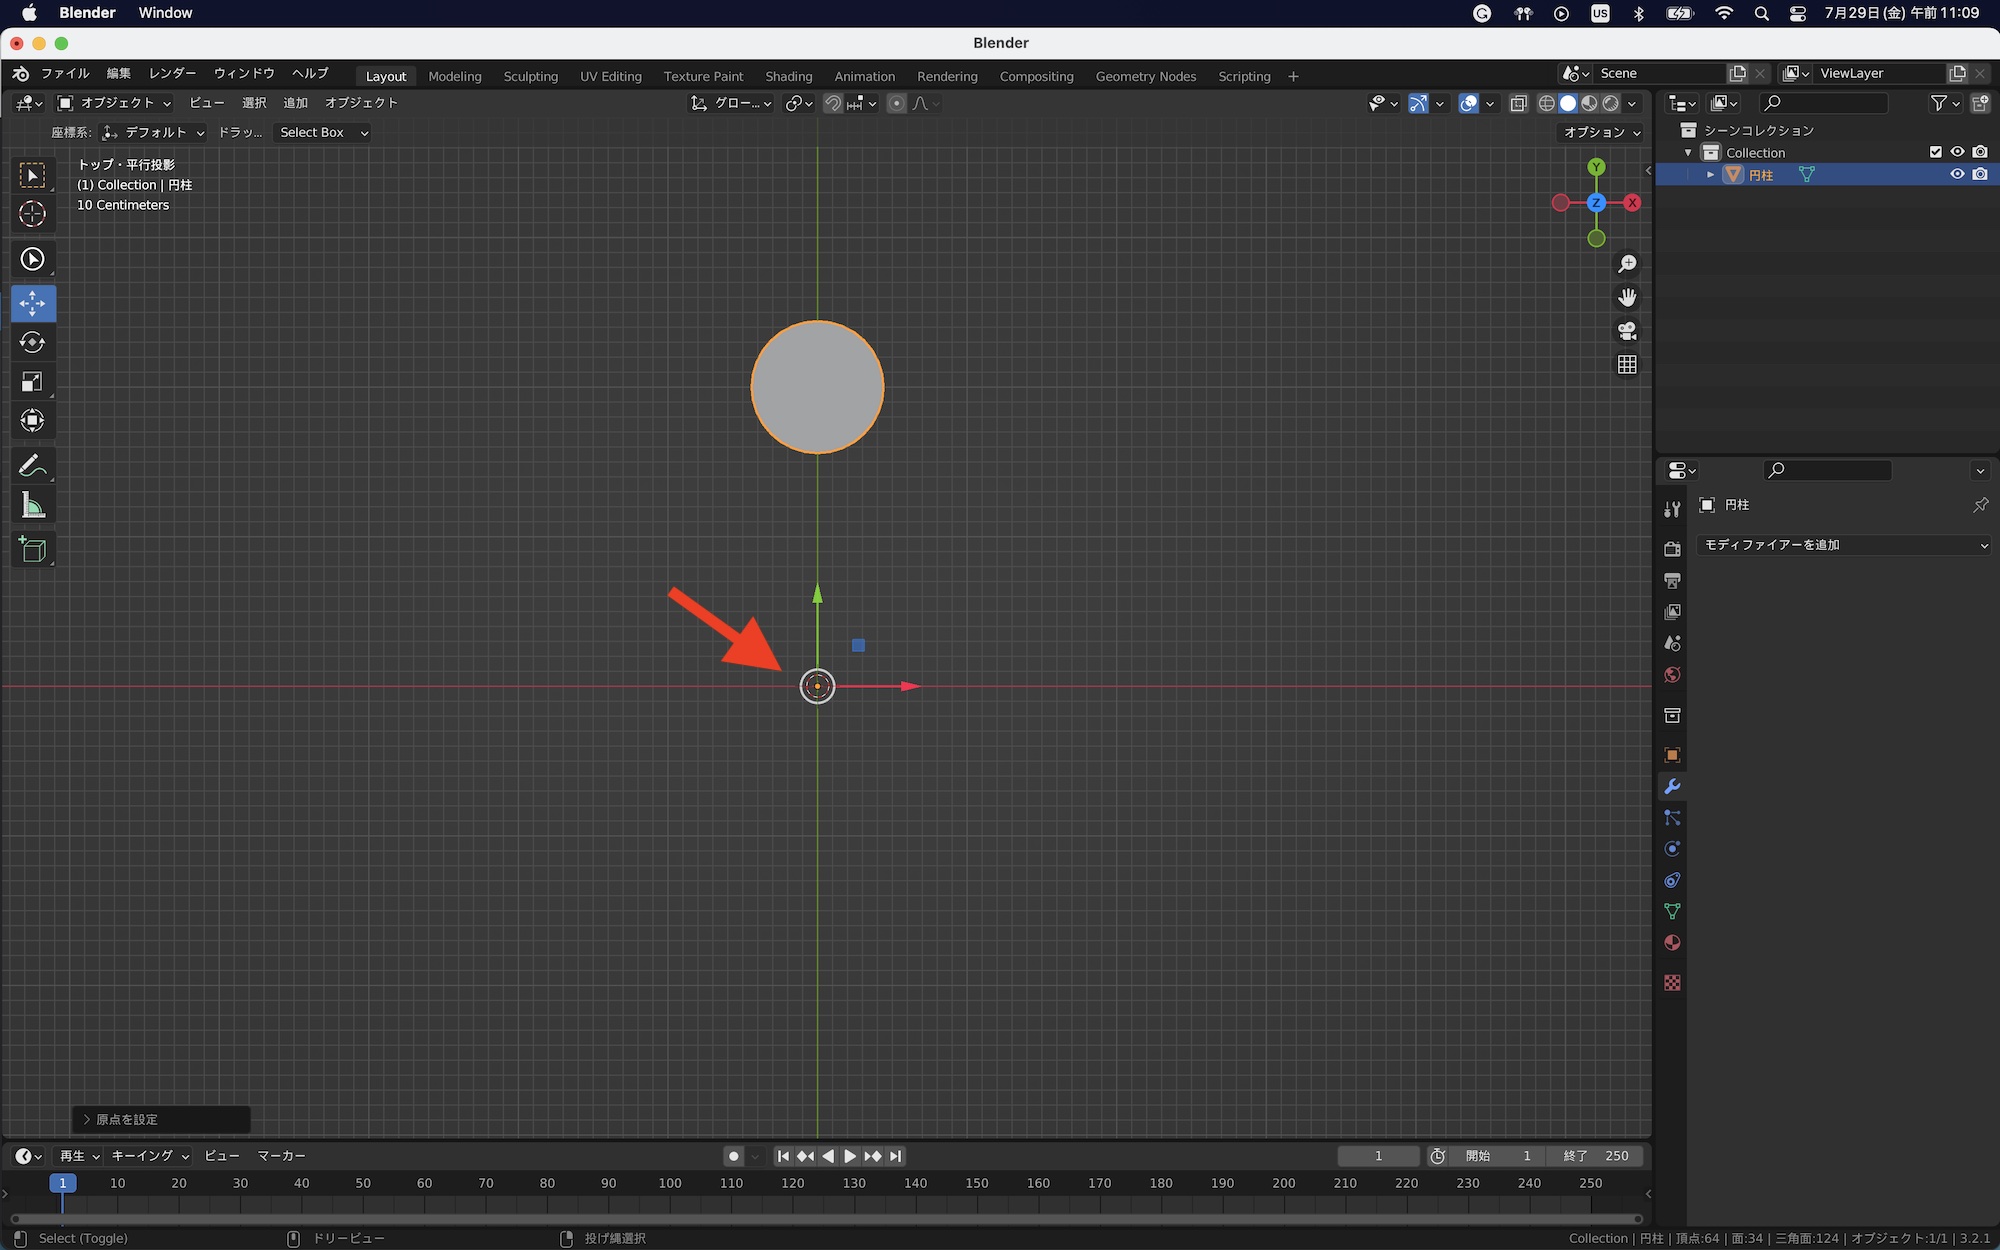Toggle snapping magnet in header
2000x1250 pixels.
(x=832, y=103)
